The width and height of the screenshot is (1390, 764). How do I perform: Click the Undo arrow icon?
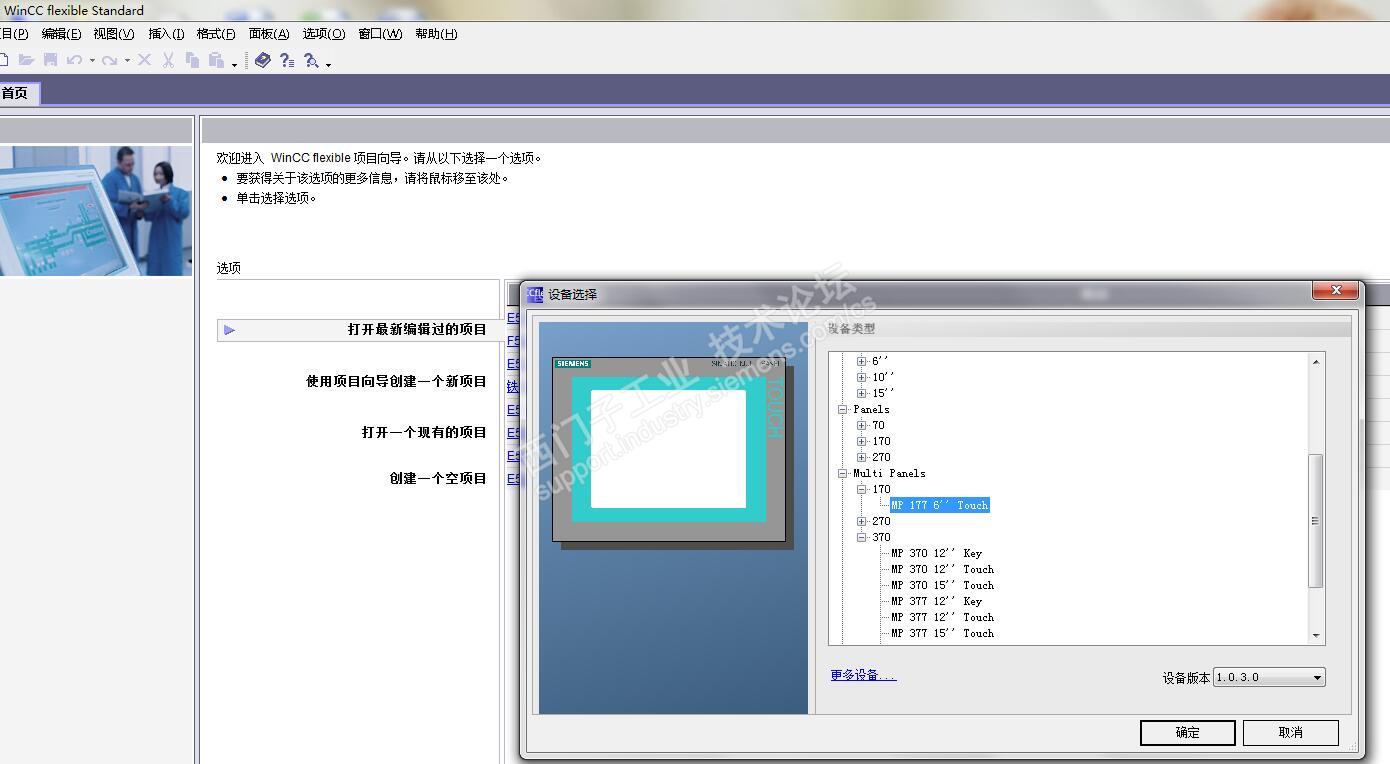point(74,60)
